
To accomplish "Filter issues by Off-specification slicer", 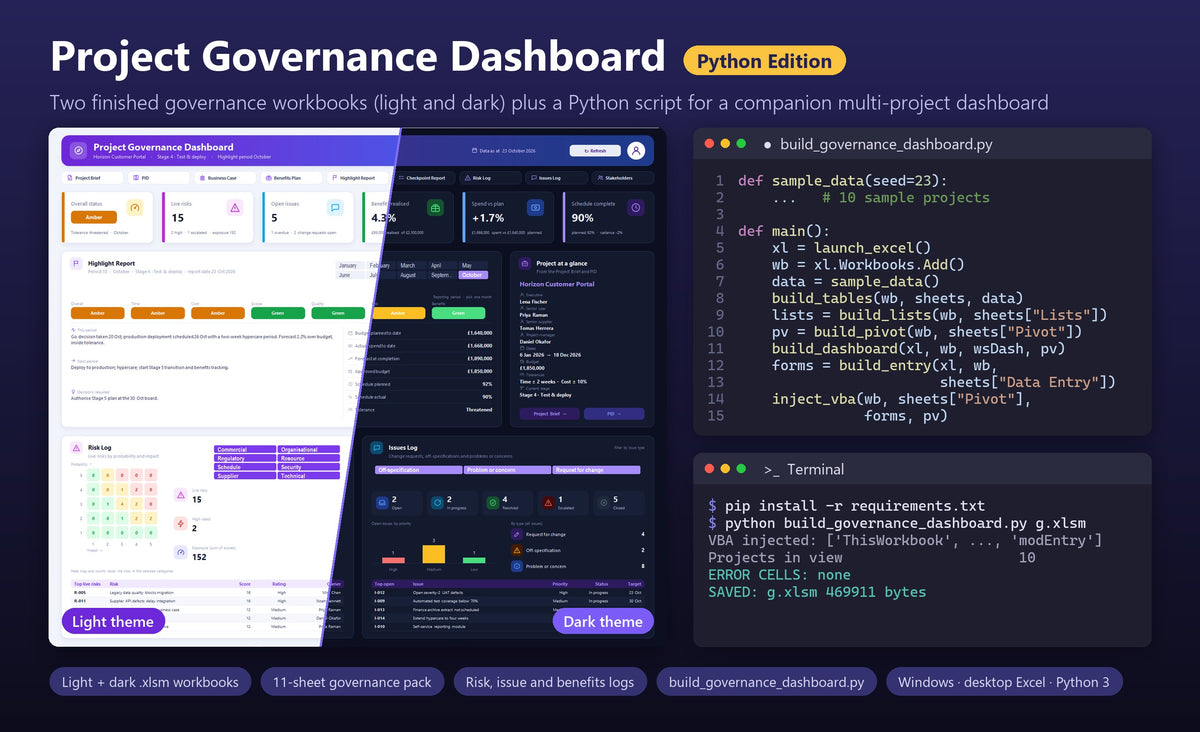I will tap(417, 470).
